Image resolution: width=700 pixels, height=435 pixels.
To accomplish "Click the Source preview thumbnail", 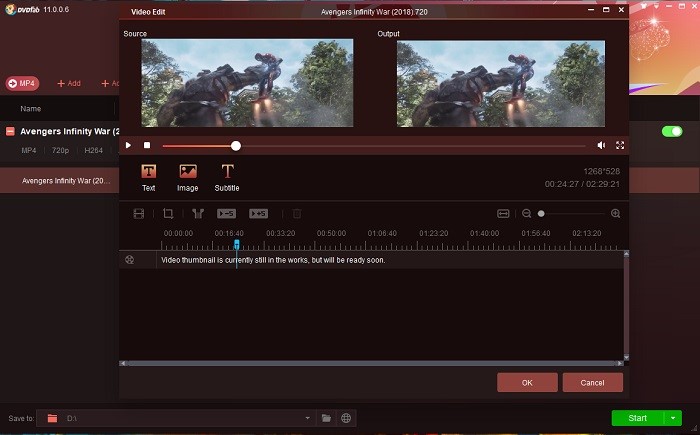I will (x=247, y=83).
